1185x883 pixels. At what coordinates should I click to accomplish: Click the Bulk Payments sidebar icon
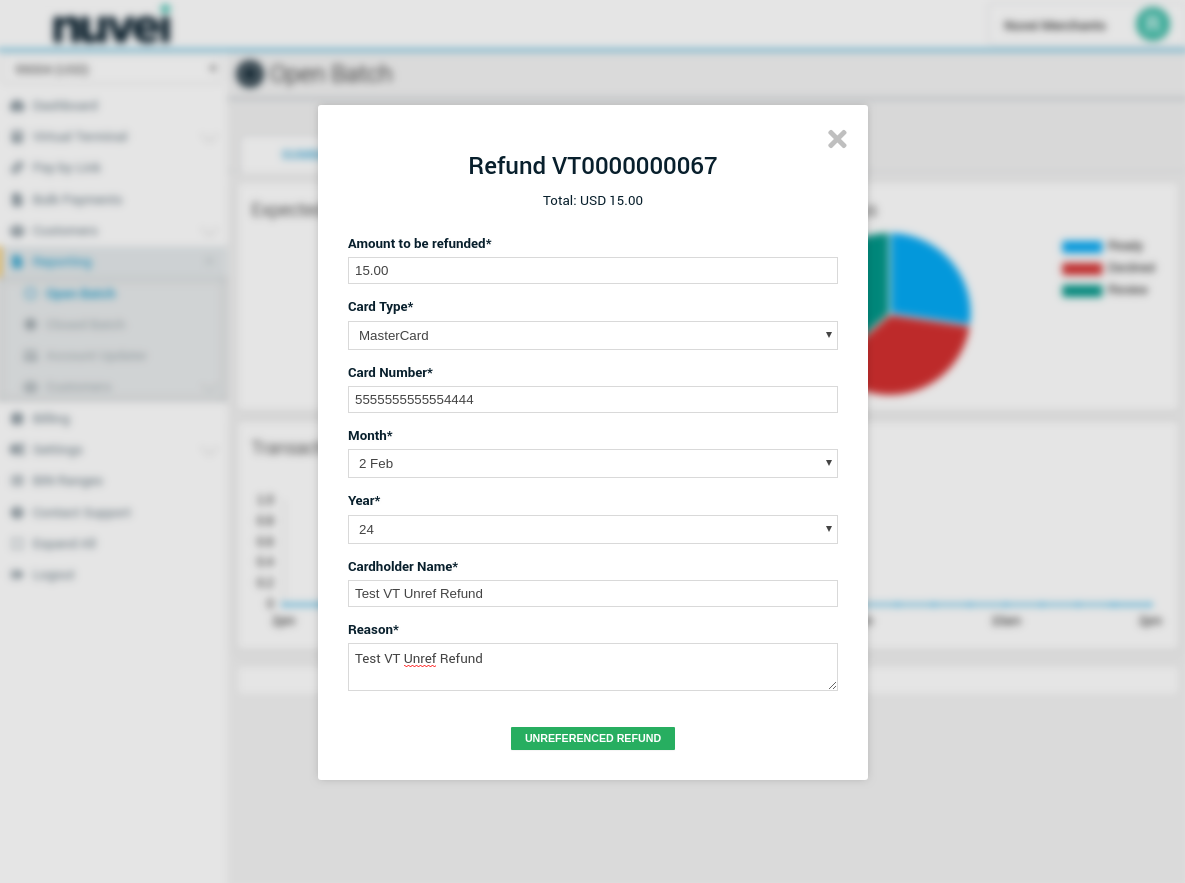pos(17,200)
